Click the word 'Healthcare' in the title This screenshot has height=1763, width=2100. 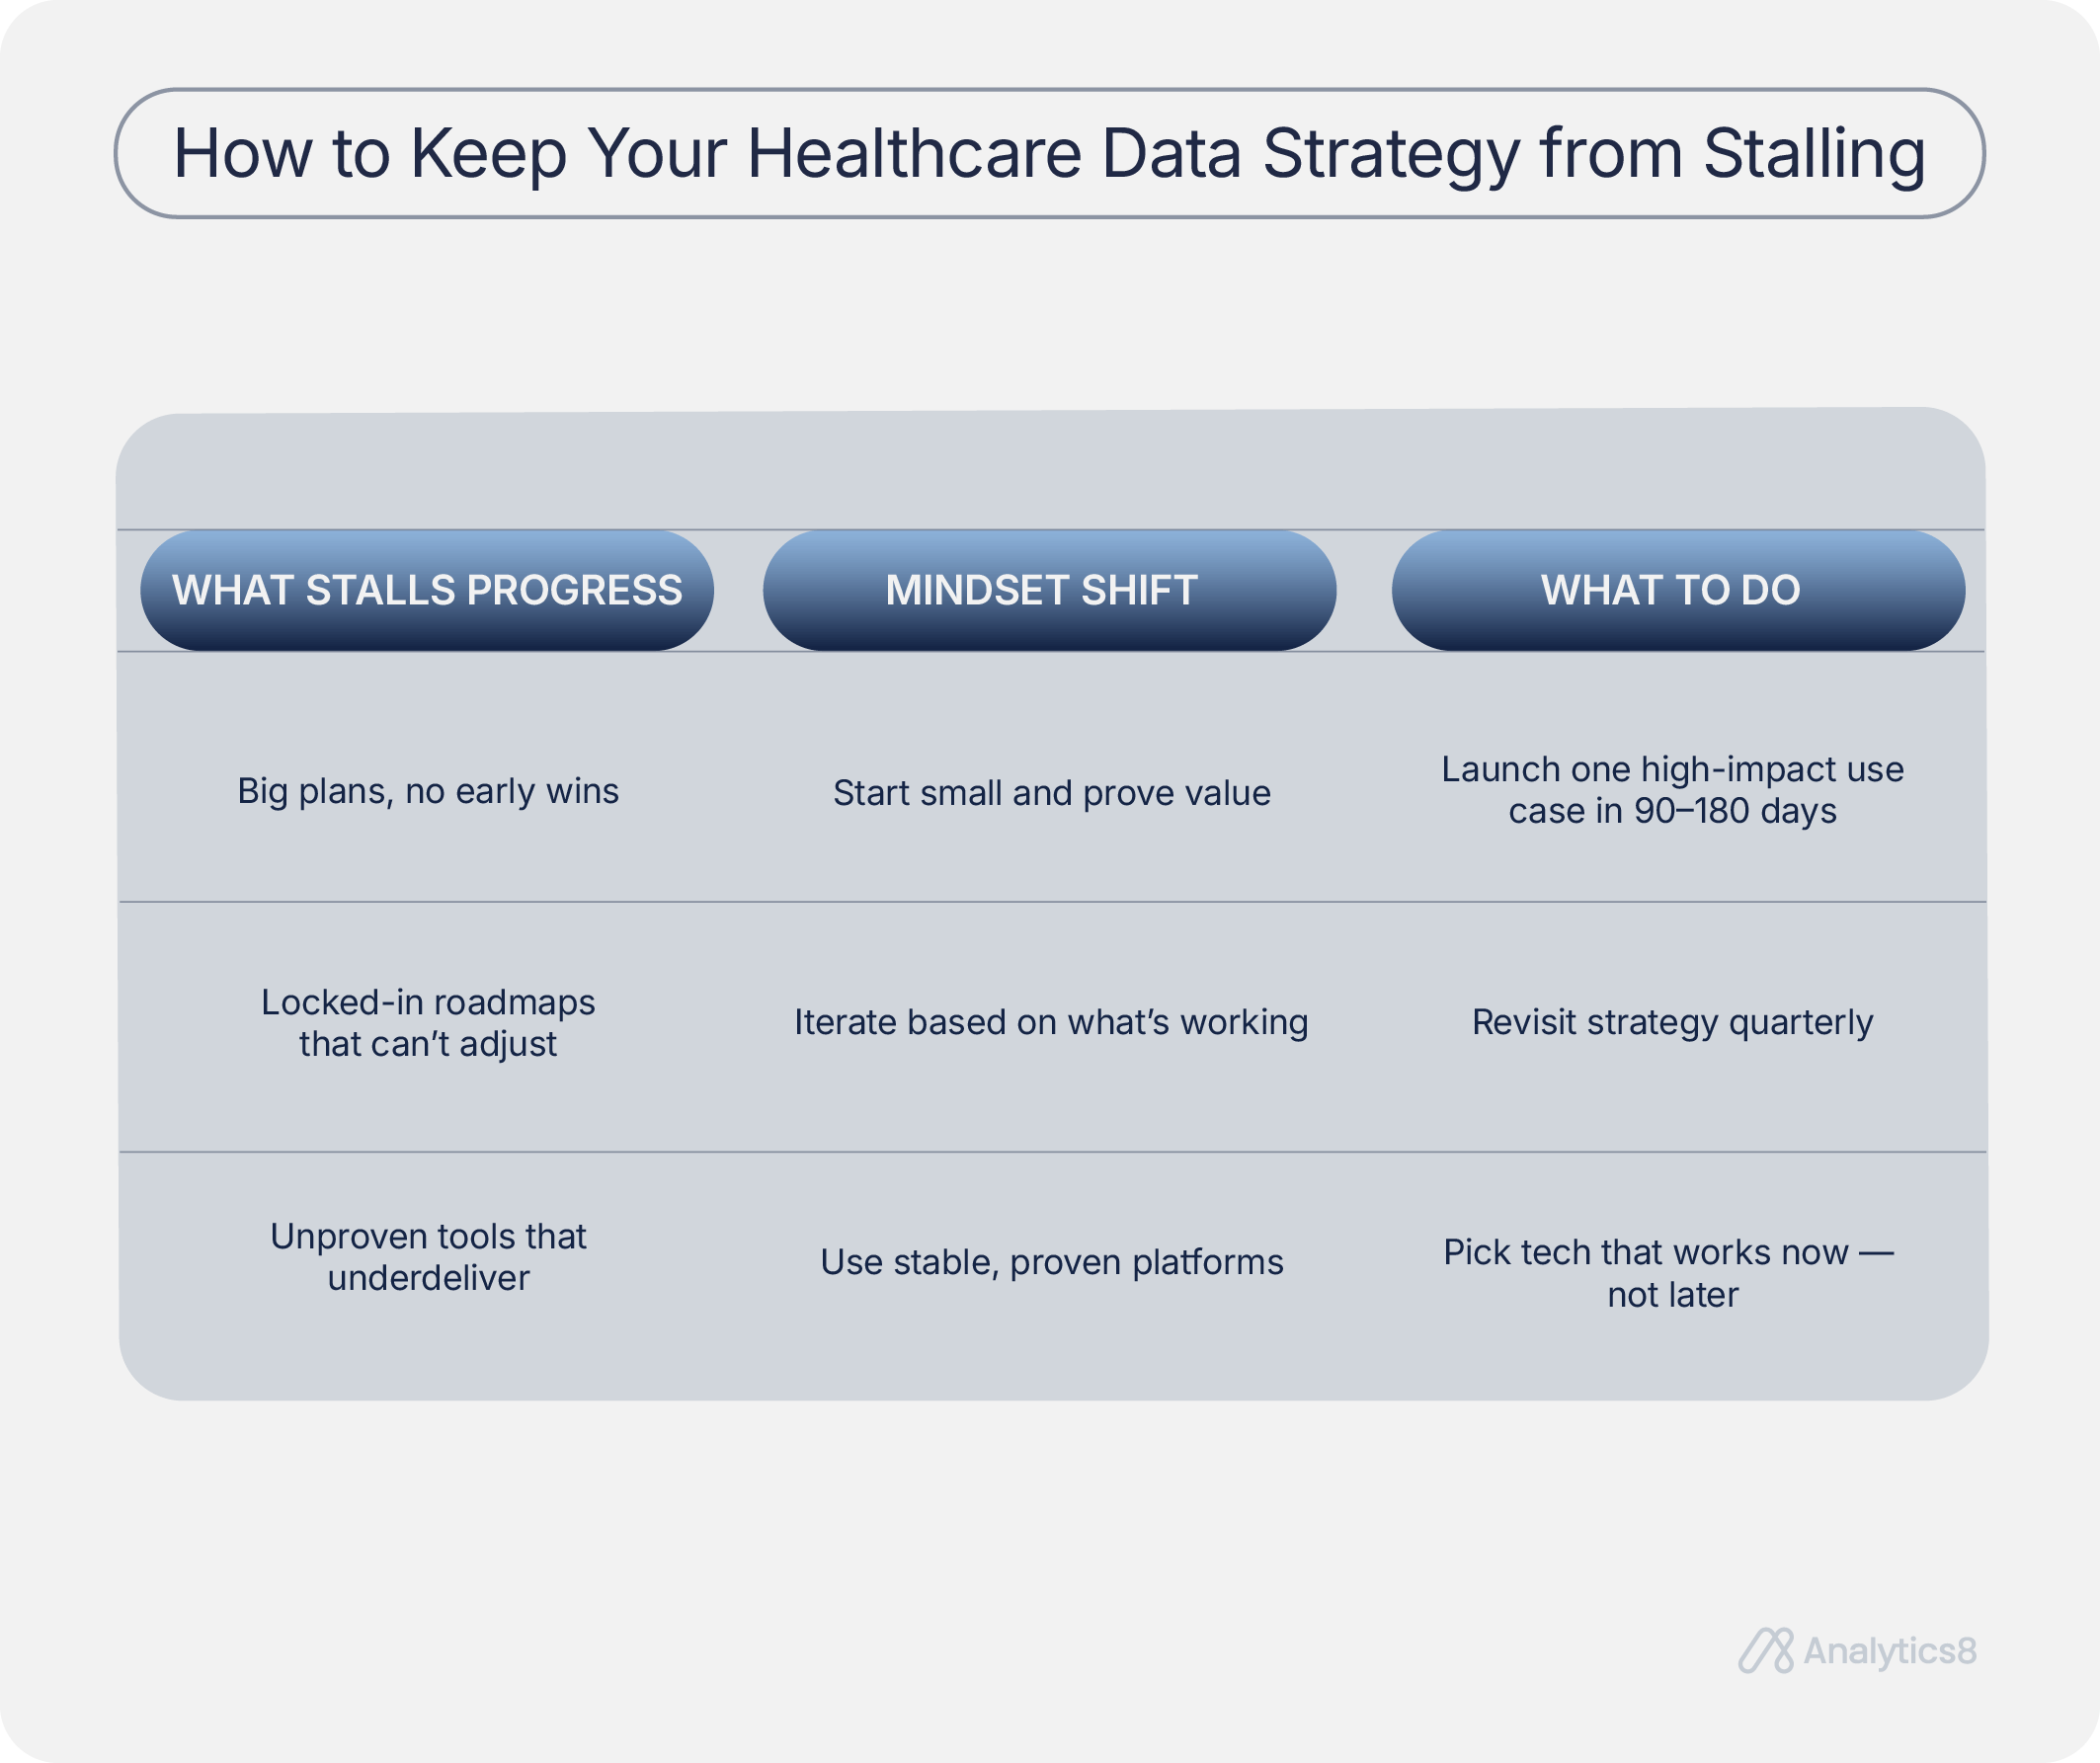point(914,153)
